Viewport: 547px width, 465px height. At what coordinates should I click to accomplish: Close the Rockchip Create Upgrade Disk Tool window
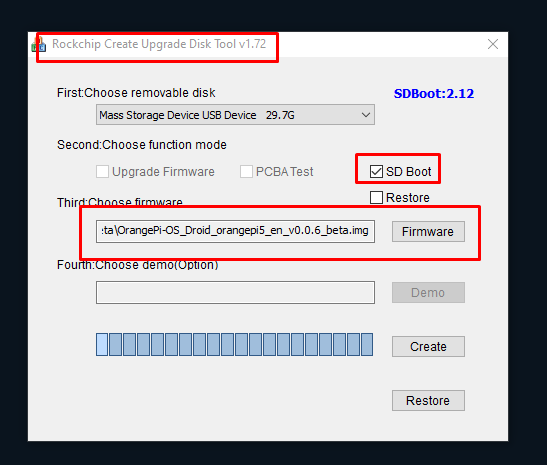click(493, 44)
